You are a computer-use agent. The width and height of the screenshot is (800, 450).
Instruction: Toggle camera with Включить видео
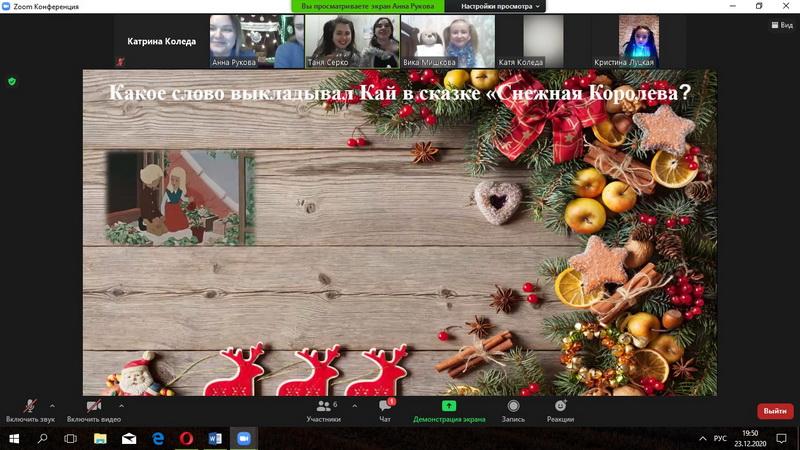pyautogui.click(x=94, y=411)
